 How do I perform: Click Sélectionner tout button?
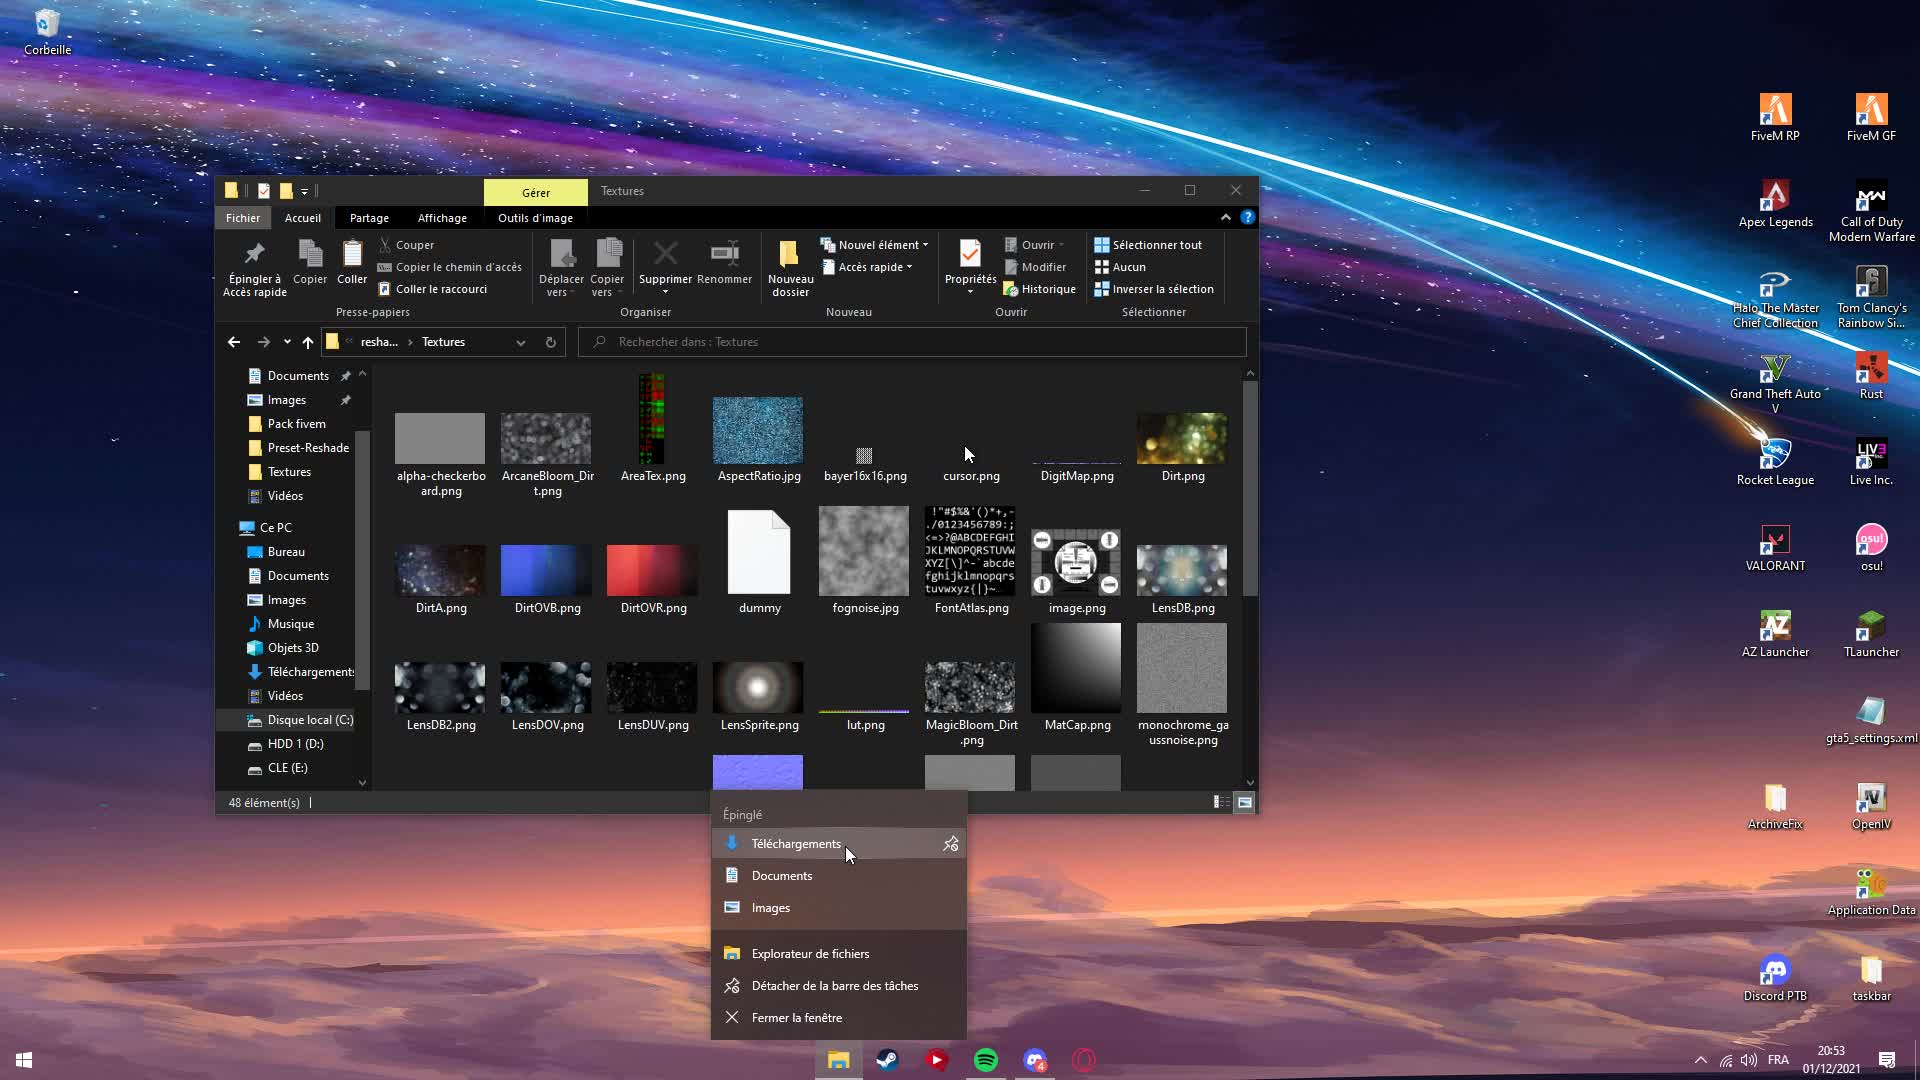(x=1148, y=245)
